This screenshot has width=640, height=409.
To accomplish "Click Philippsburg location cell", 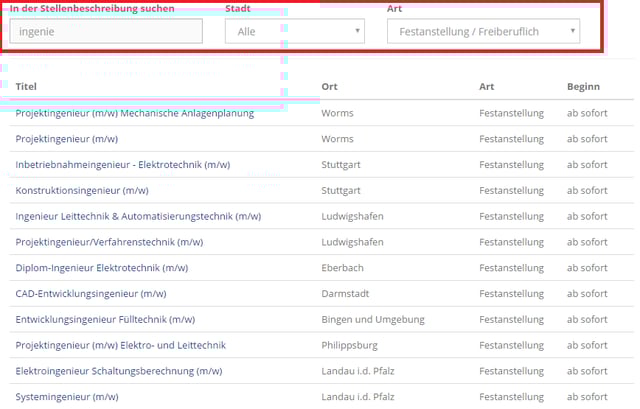I will (349, 345).
